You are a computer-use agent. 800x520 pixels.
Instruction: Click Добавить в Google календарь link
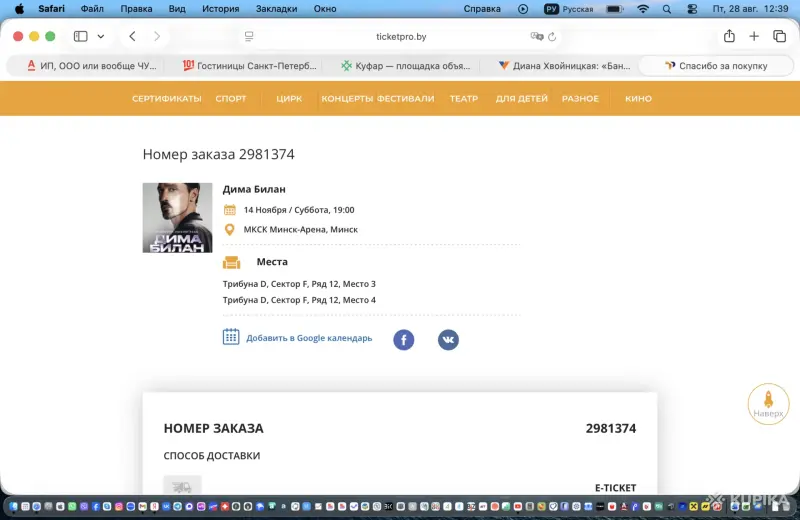309,338
